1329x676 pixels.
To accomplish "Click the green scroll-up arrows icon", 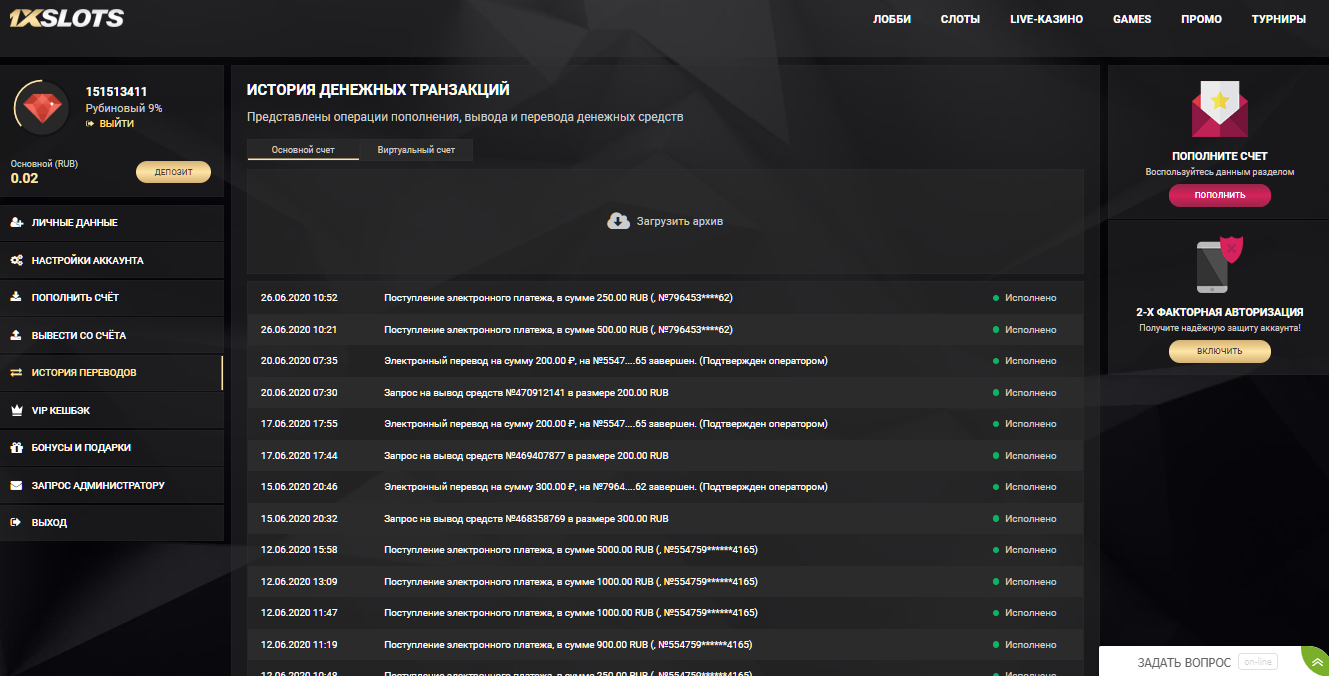I will 1317,662.
